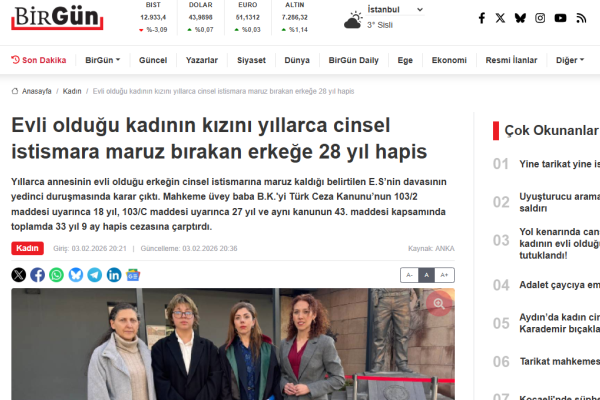The width and height of the screenshot is (600, 400).
Task: Open Son Dakika breaking news
Action: coord(39,60)
